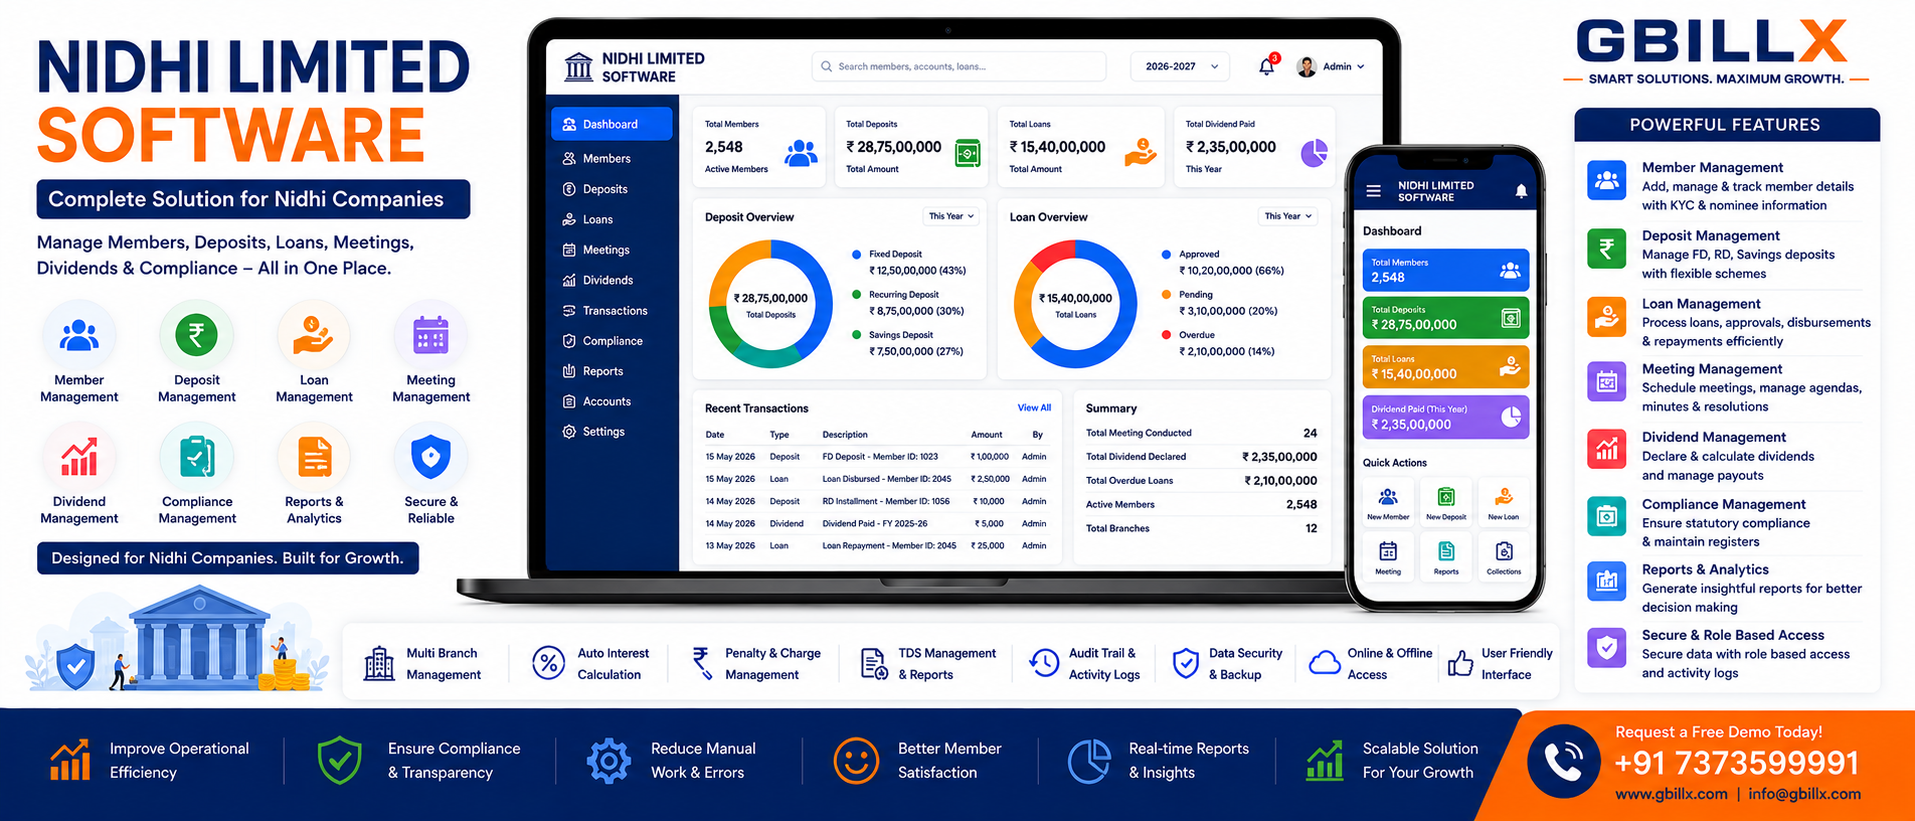Click the +91 7373599991 phone number
Image resolution: width=1915 pixels, height=821 pixels.
[1736, 764]
